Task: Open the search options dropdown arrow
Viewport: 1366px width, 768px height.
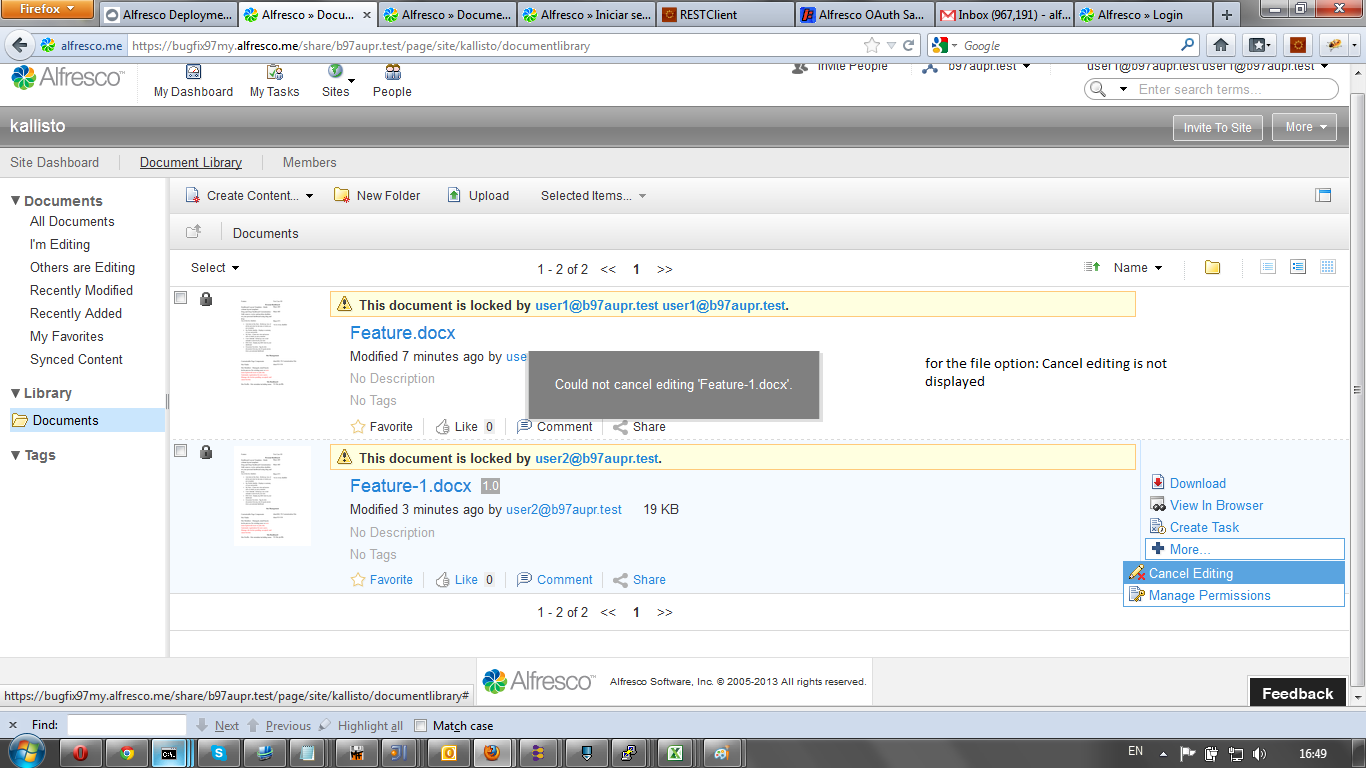Action: tap(1125, 90)
